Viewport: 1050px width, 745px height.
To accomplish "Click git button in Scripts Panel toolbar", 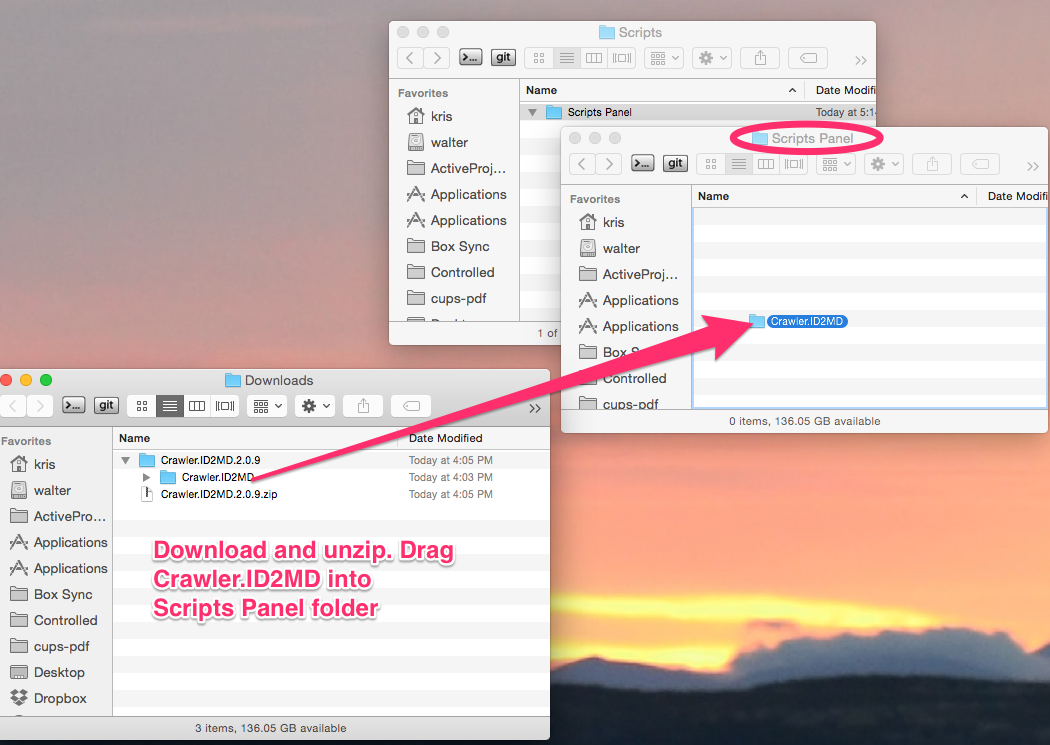I will point(675,163).
